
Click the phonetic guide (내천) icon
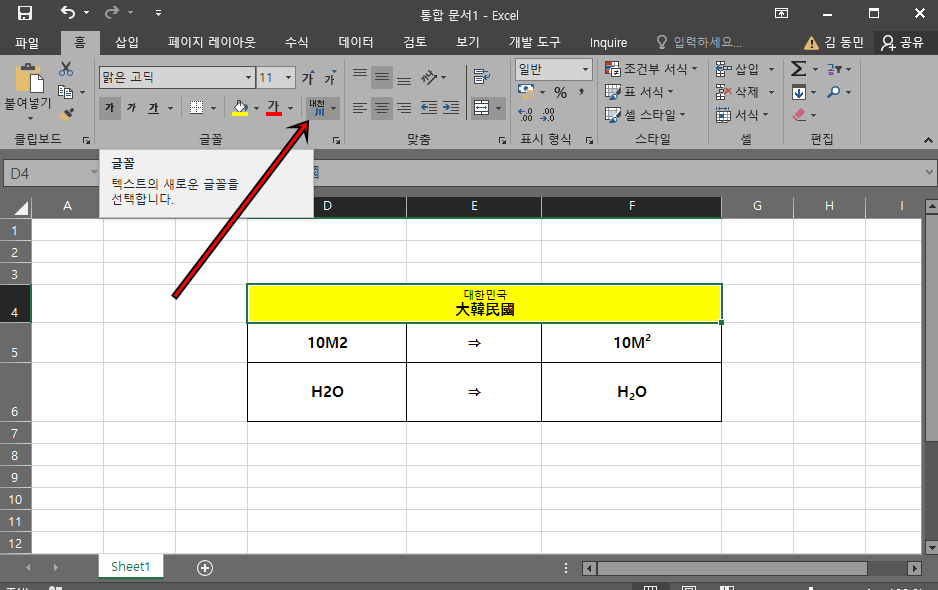coord(317,108)
